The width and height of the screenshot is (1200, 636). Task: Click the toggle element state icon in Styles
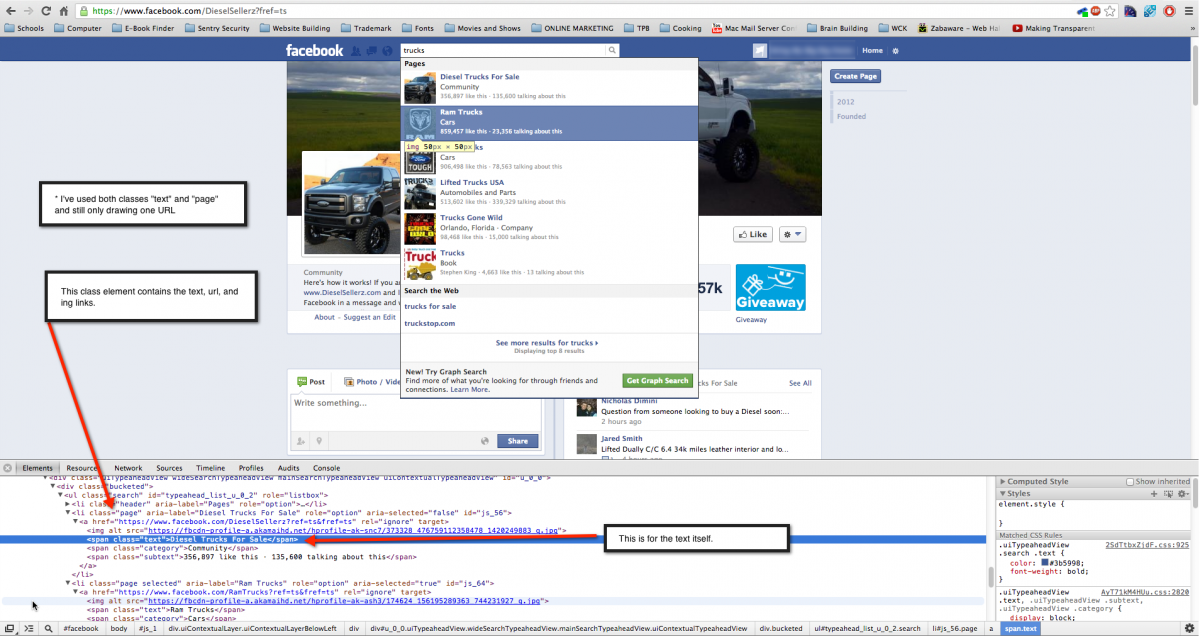tap(1166, 494)
